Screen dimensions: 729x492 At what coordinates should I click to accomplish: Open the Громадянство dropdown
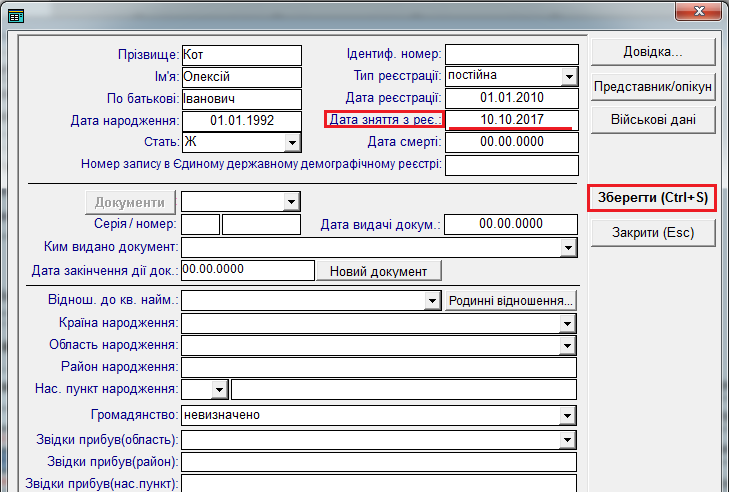568,415
